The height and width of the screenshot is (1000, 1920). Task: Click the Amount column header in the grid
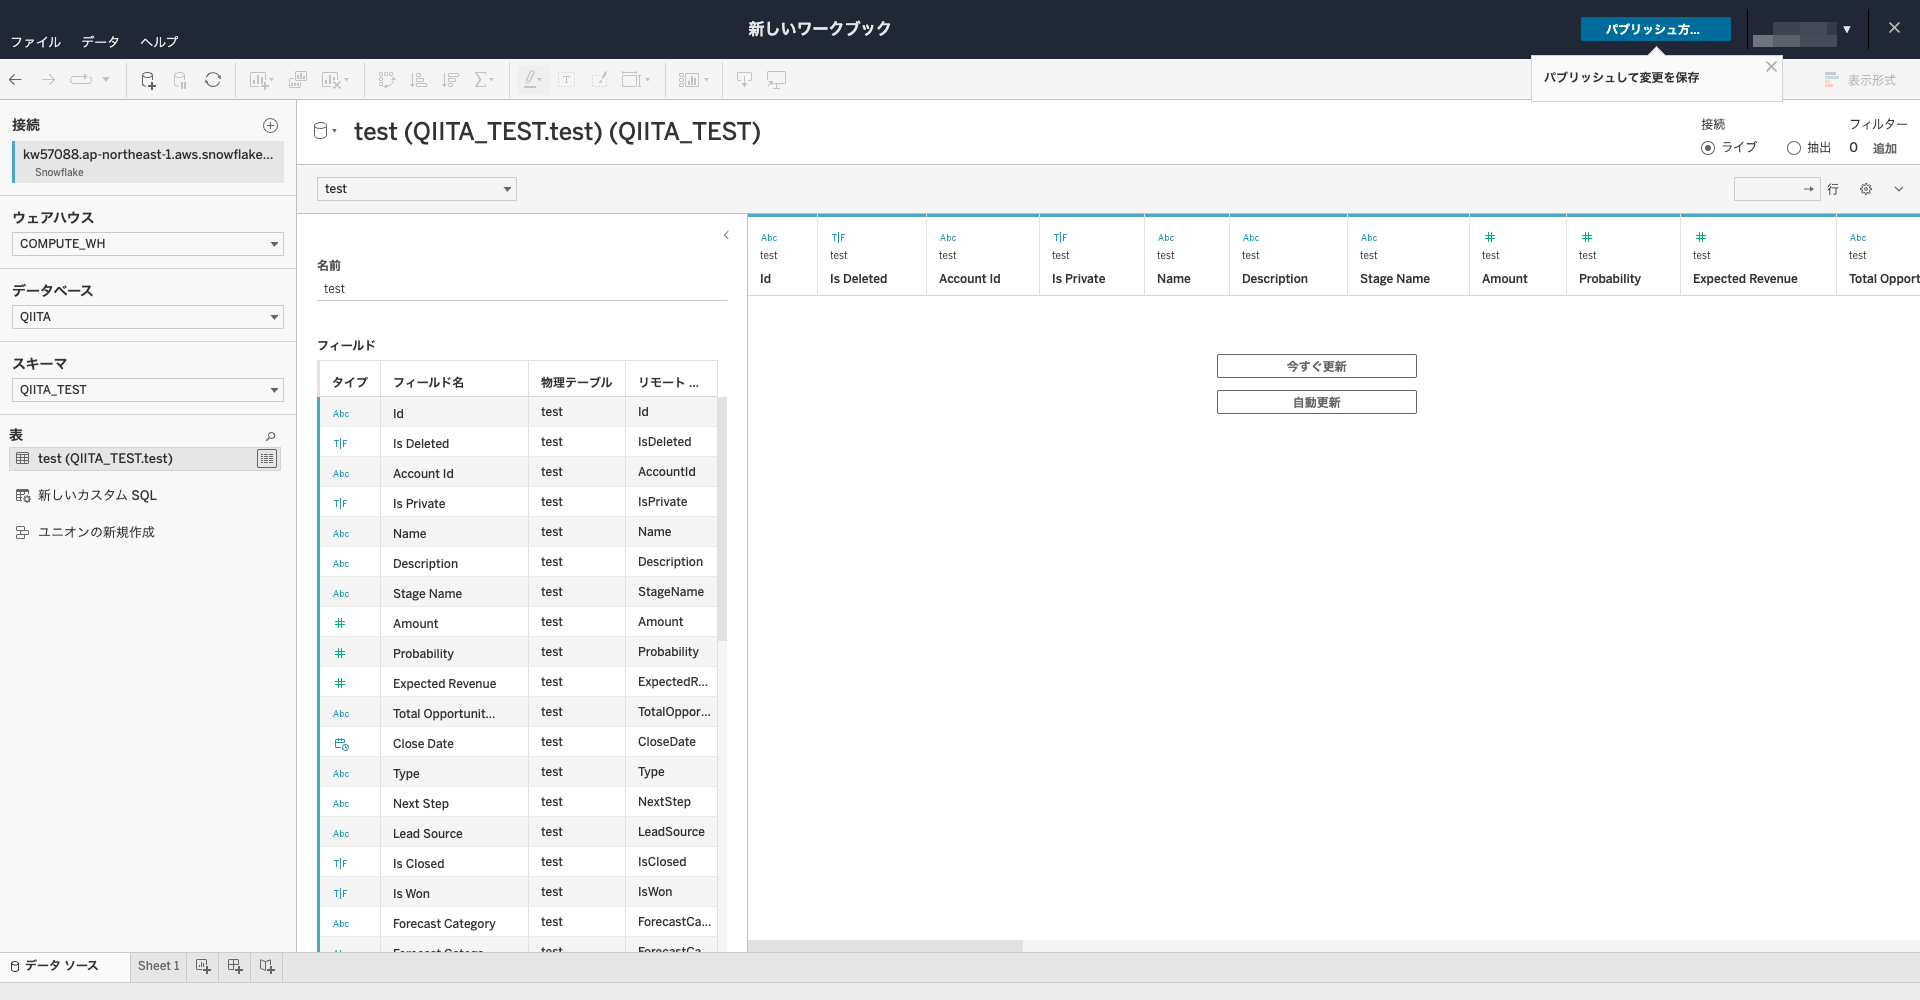pyautogui.click(x=1517, y=256)
